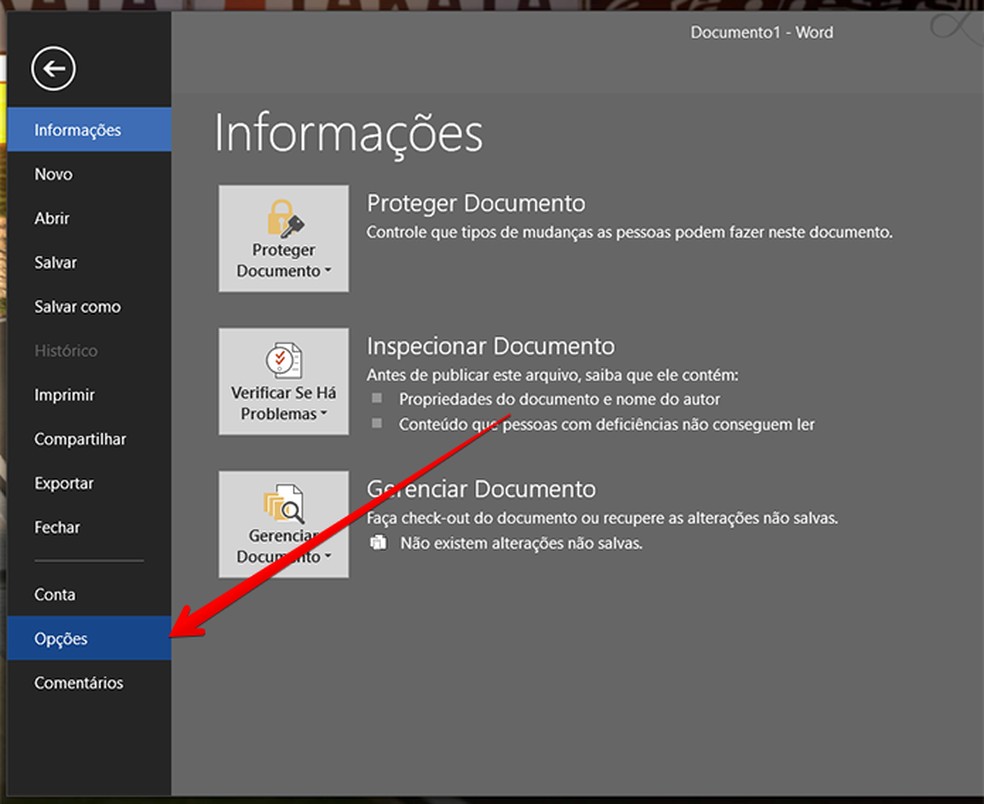The width and height of the screenshot is (984, 804).
Task: Click the unsaved changes document icon
Action: pos(379,544)
